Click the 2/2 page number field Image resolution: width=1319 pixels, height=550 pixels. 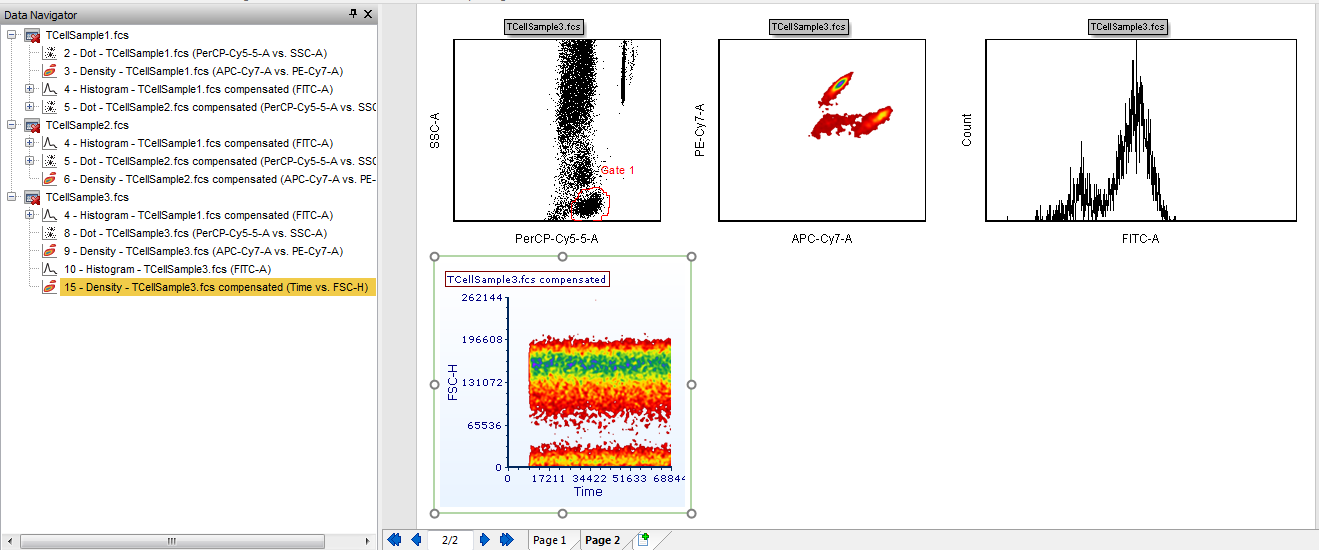(x=450, y=540)
